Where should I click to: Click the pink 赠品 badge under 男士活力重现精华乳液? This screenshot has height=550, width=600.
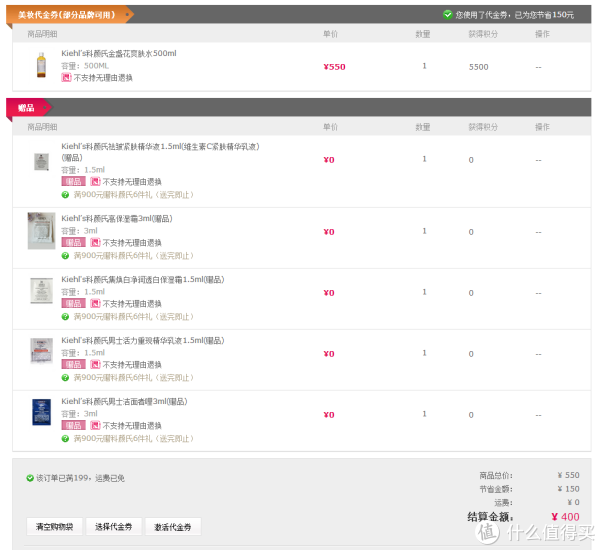click(73, 364)
